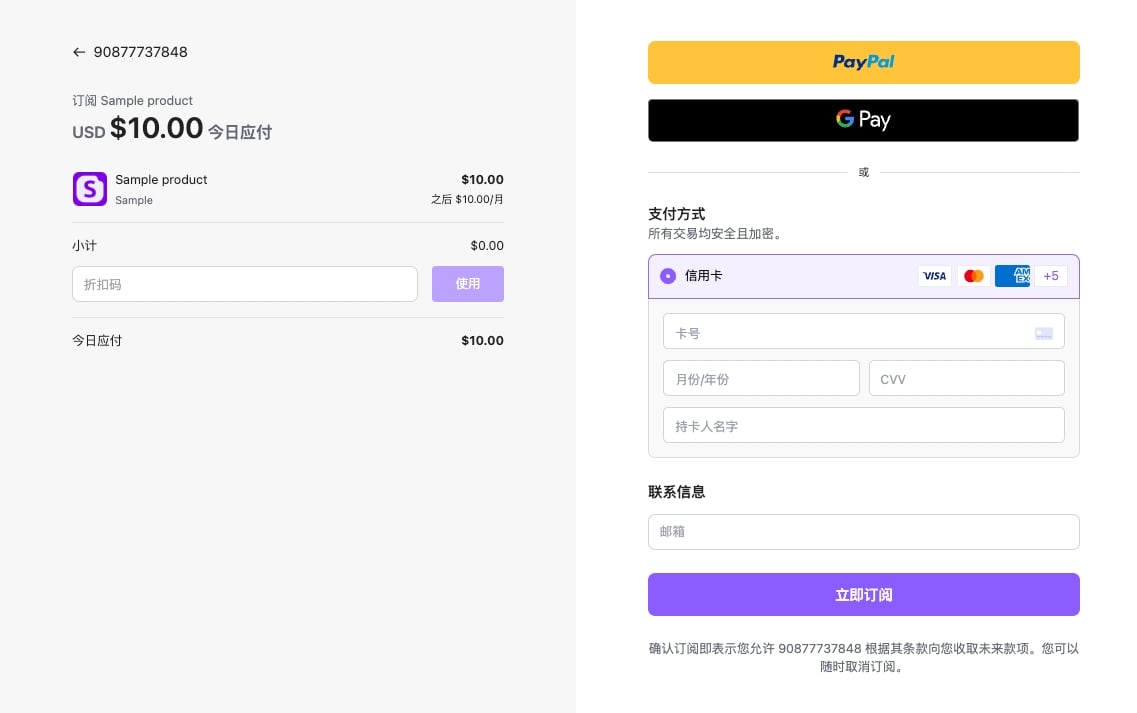Screen dimensions: 1137x713
Task: Click the card icon inside the card number field
Action: point(1043,333)
